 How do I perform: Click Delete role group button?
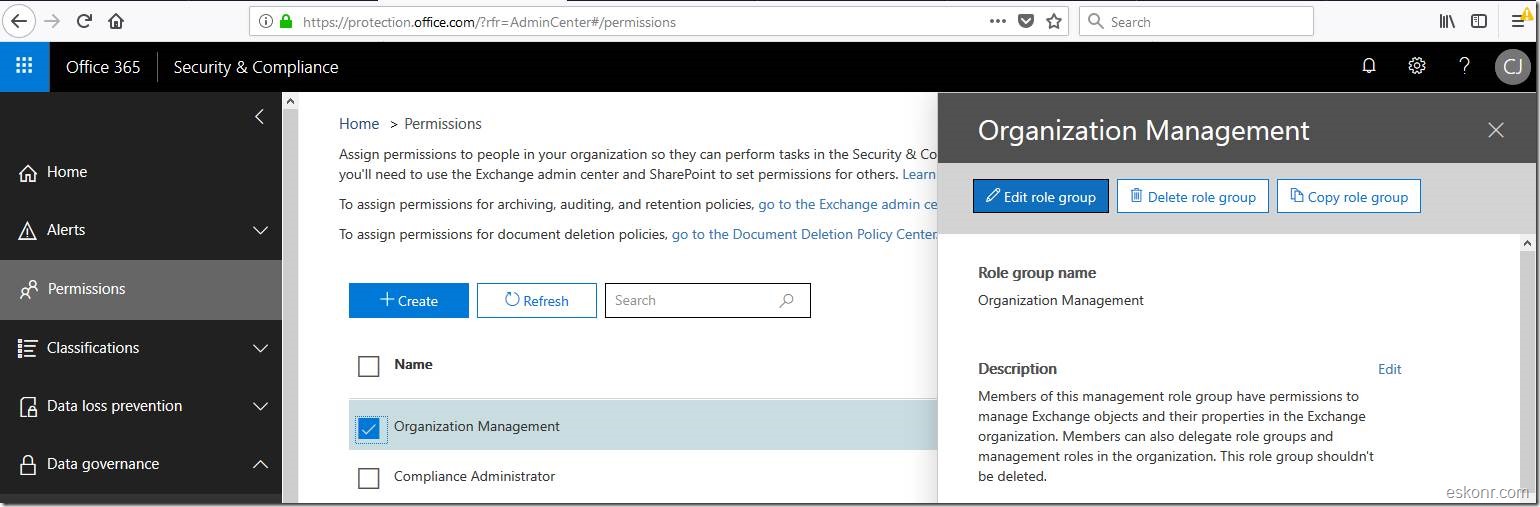(x=1193, y=196)
